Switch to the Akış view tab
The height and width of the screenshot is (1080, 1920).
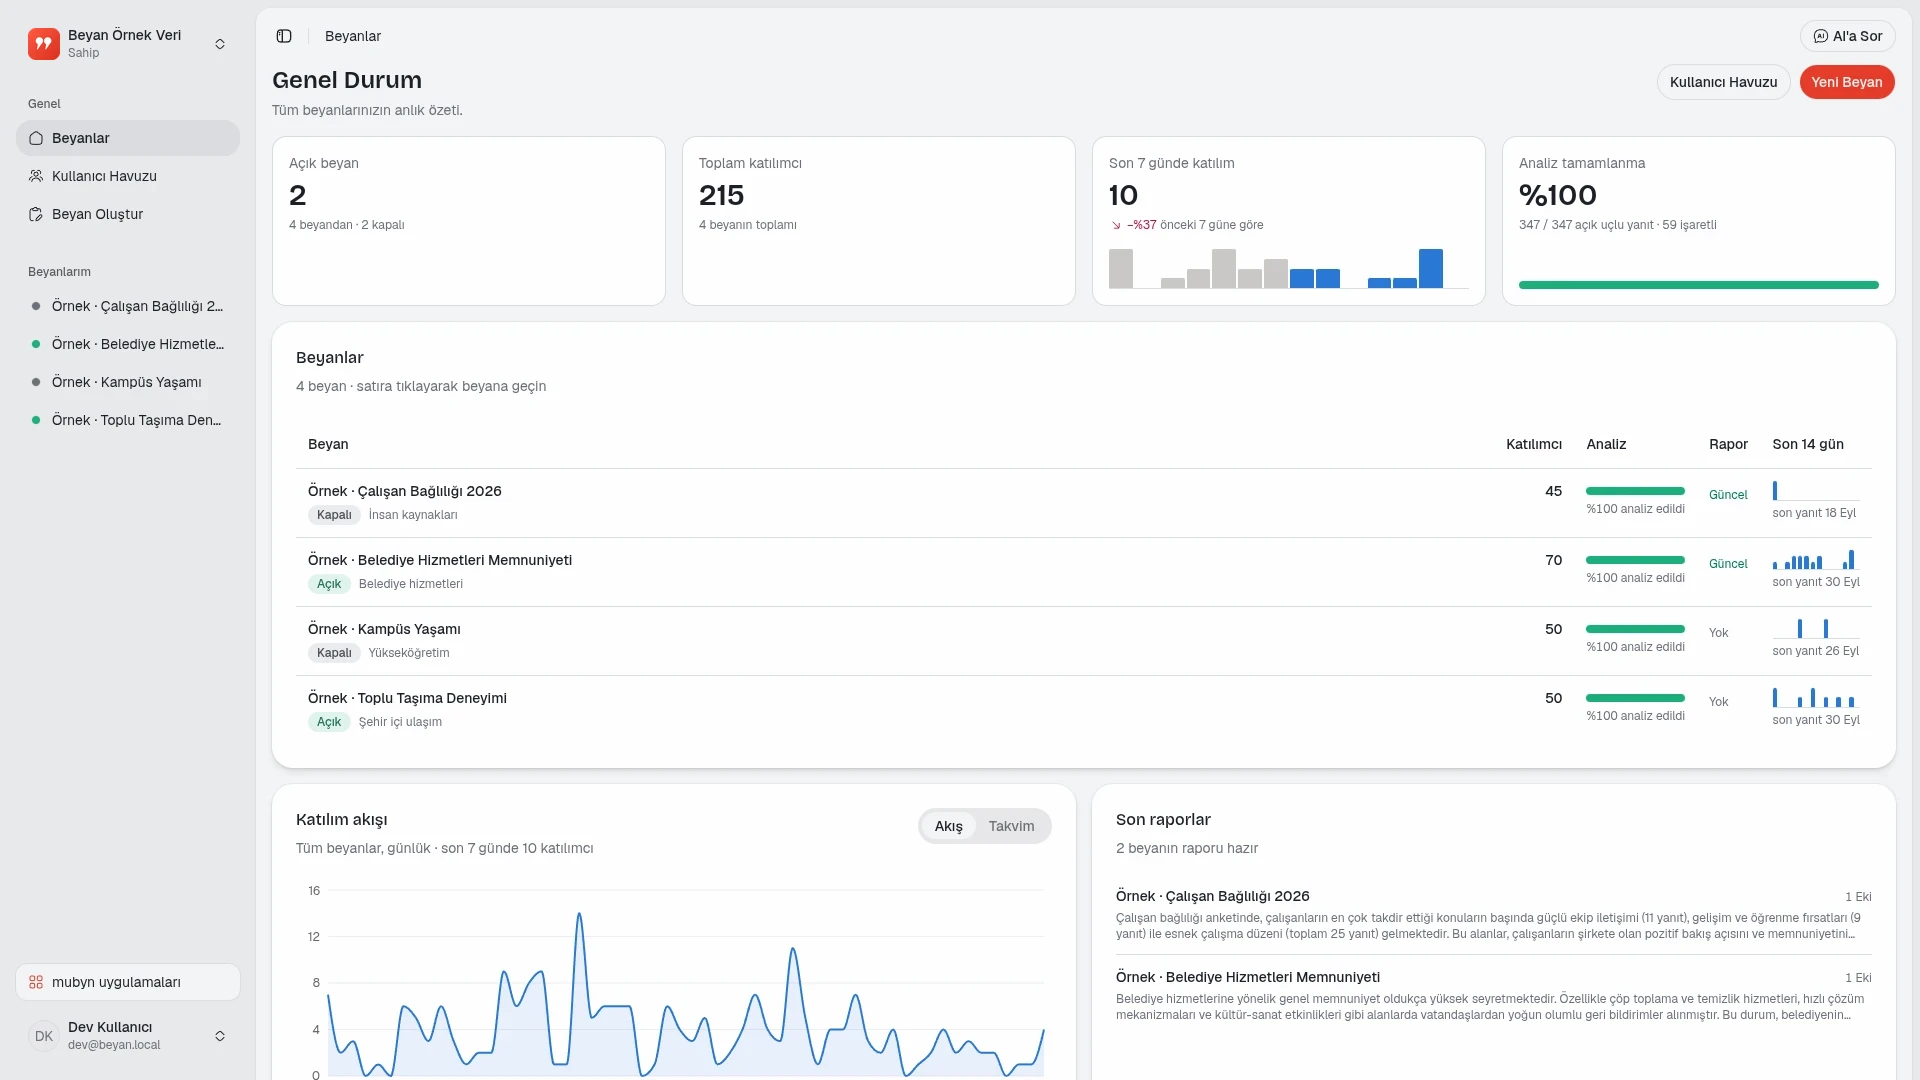click(x=948, y=826)
